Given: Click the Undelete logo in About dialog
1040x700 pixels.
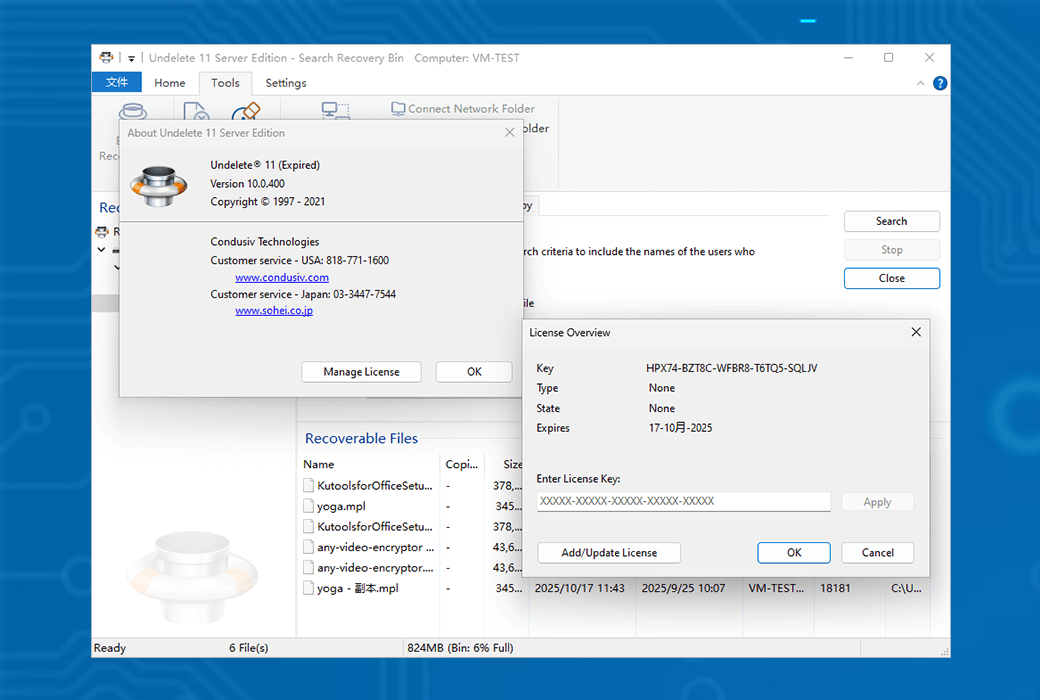Looking at the screenshot, I should pos(159,184).
